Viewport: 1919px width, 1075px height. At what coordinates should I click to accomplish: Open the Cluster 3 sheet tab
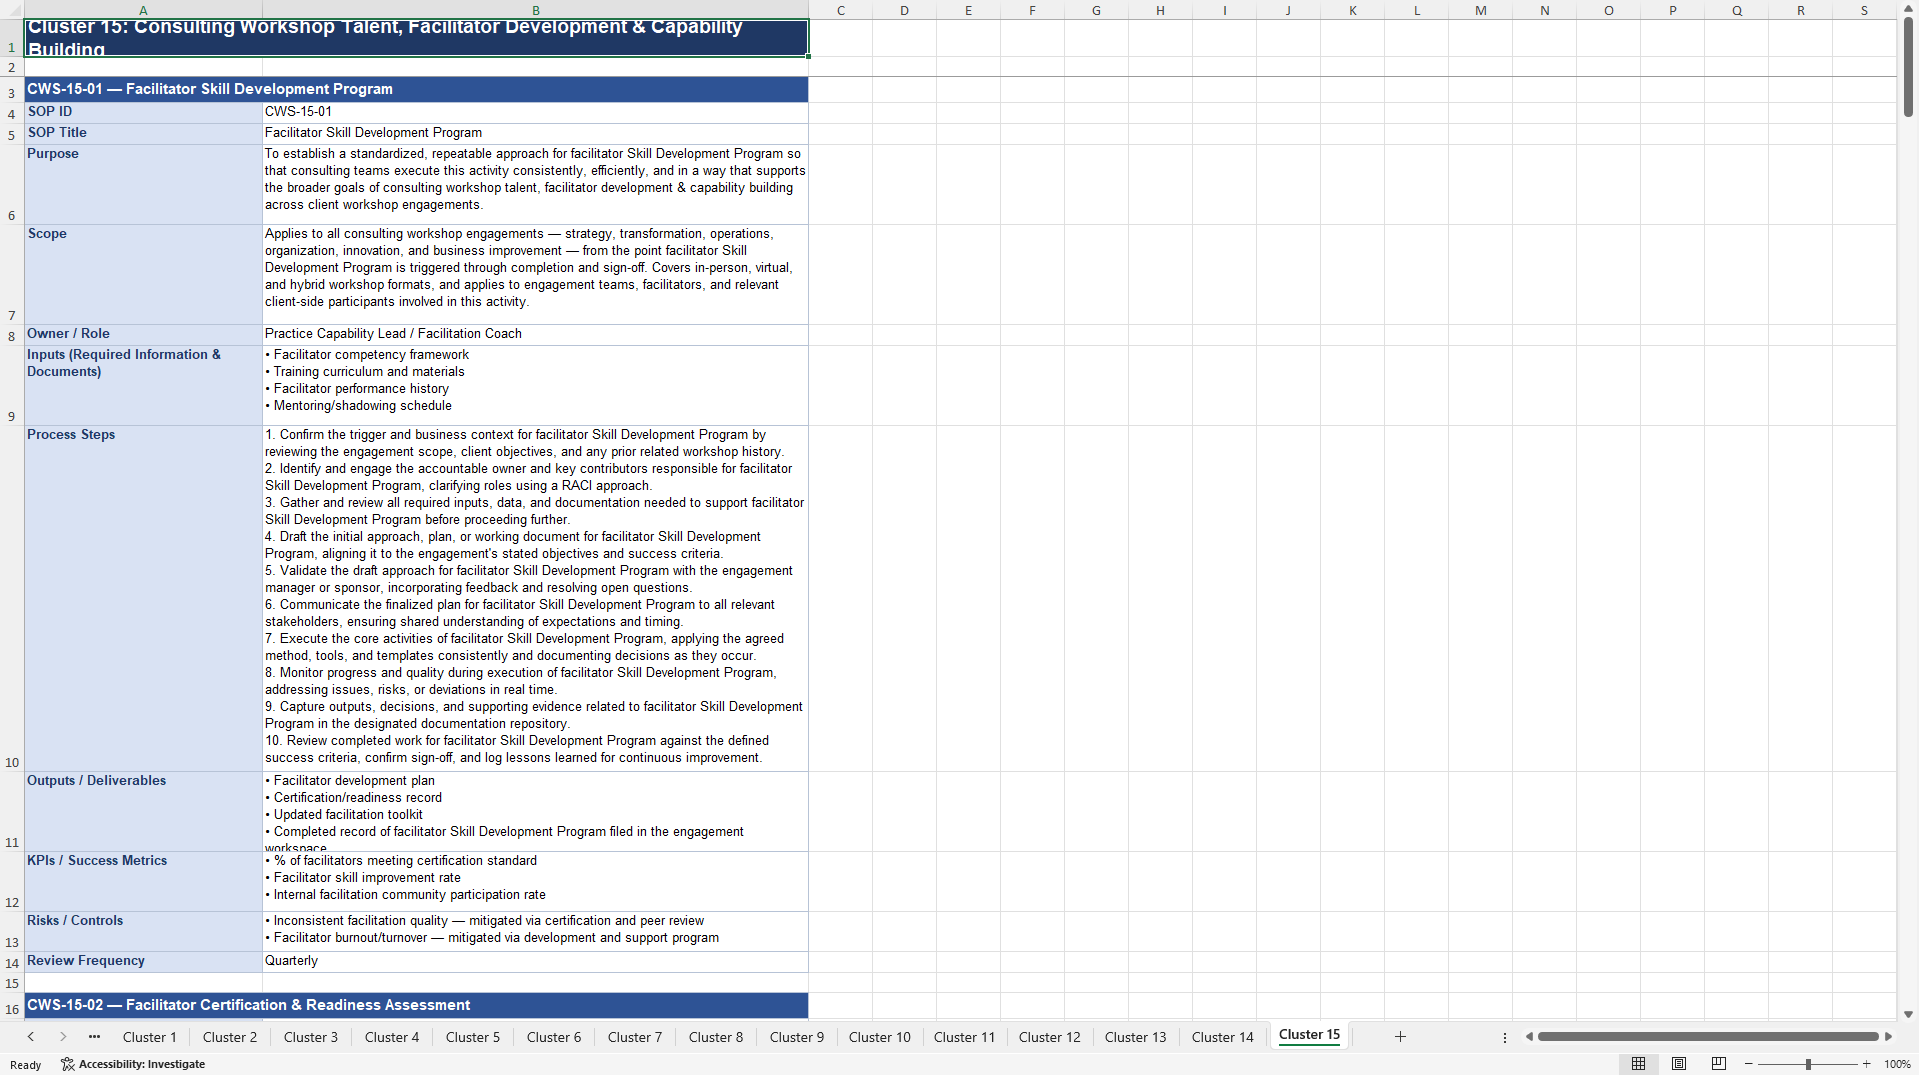tap(311, 1037)
